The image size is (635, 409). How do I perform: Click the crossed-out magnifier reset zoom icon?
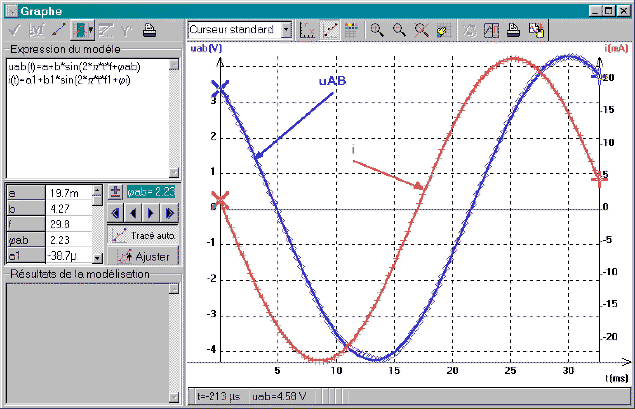click(420, 30)
